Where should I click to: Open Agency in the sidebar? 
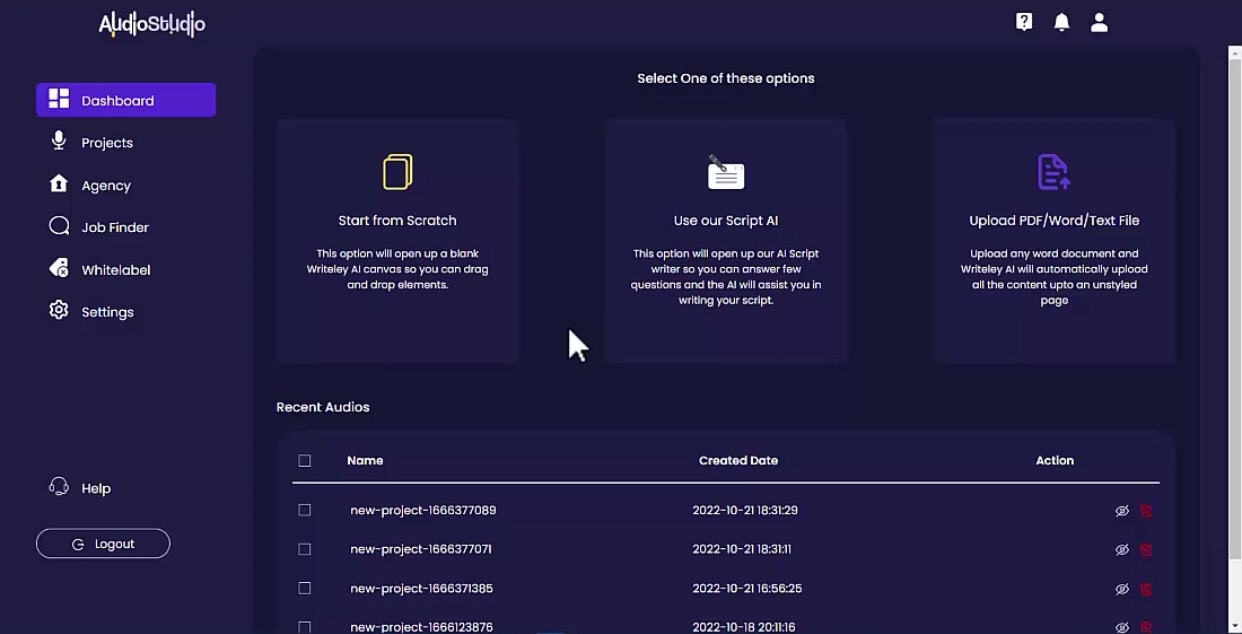pos(106,186)
